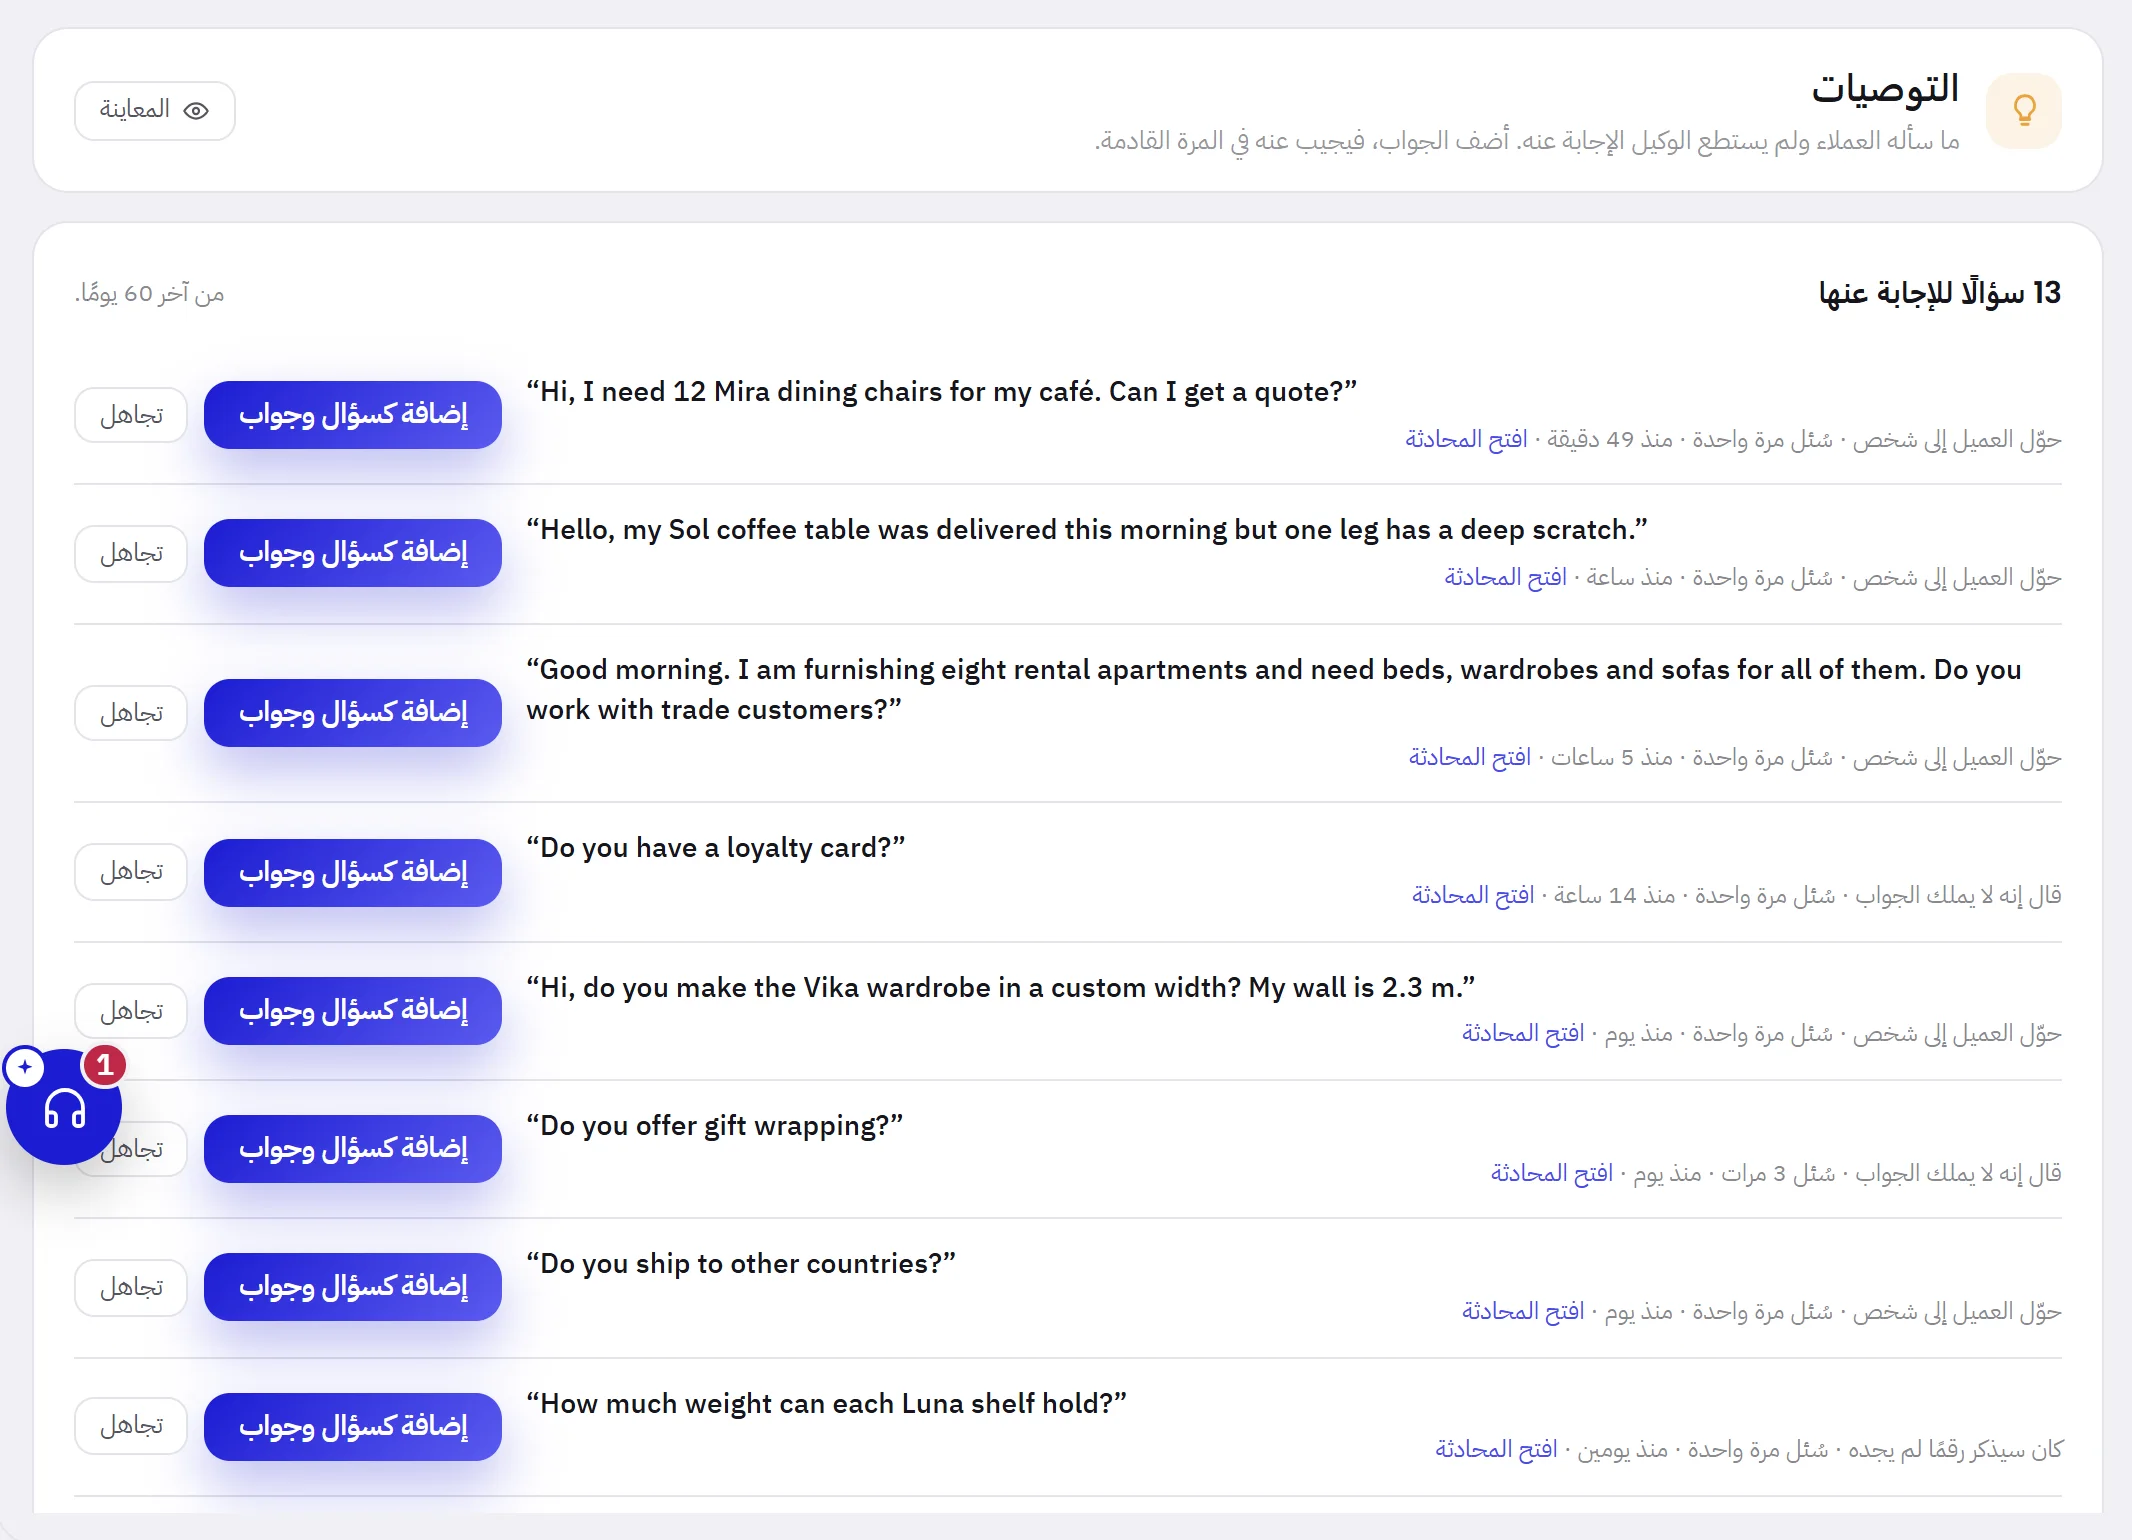Add Q&A for Mira dining chairs question
The height and width of the screenshot is (1540, 2132).
pos(353,415)
